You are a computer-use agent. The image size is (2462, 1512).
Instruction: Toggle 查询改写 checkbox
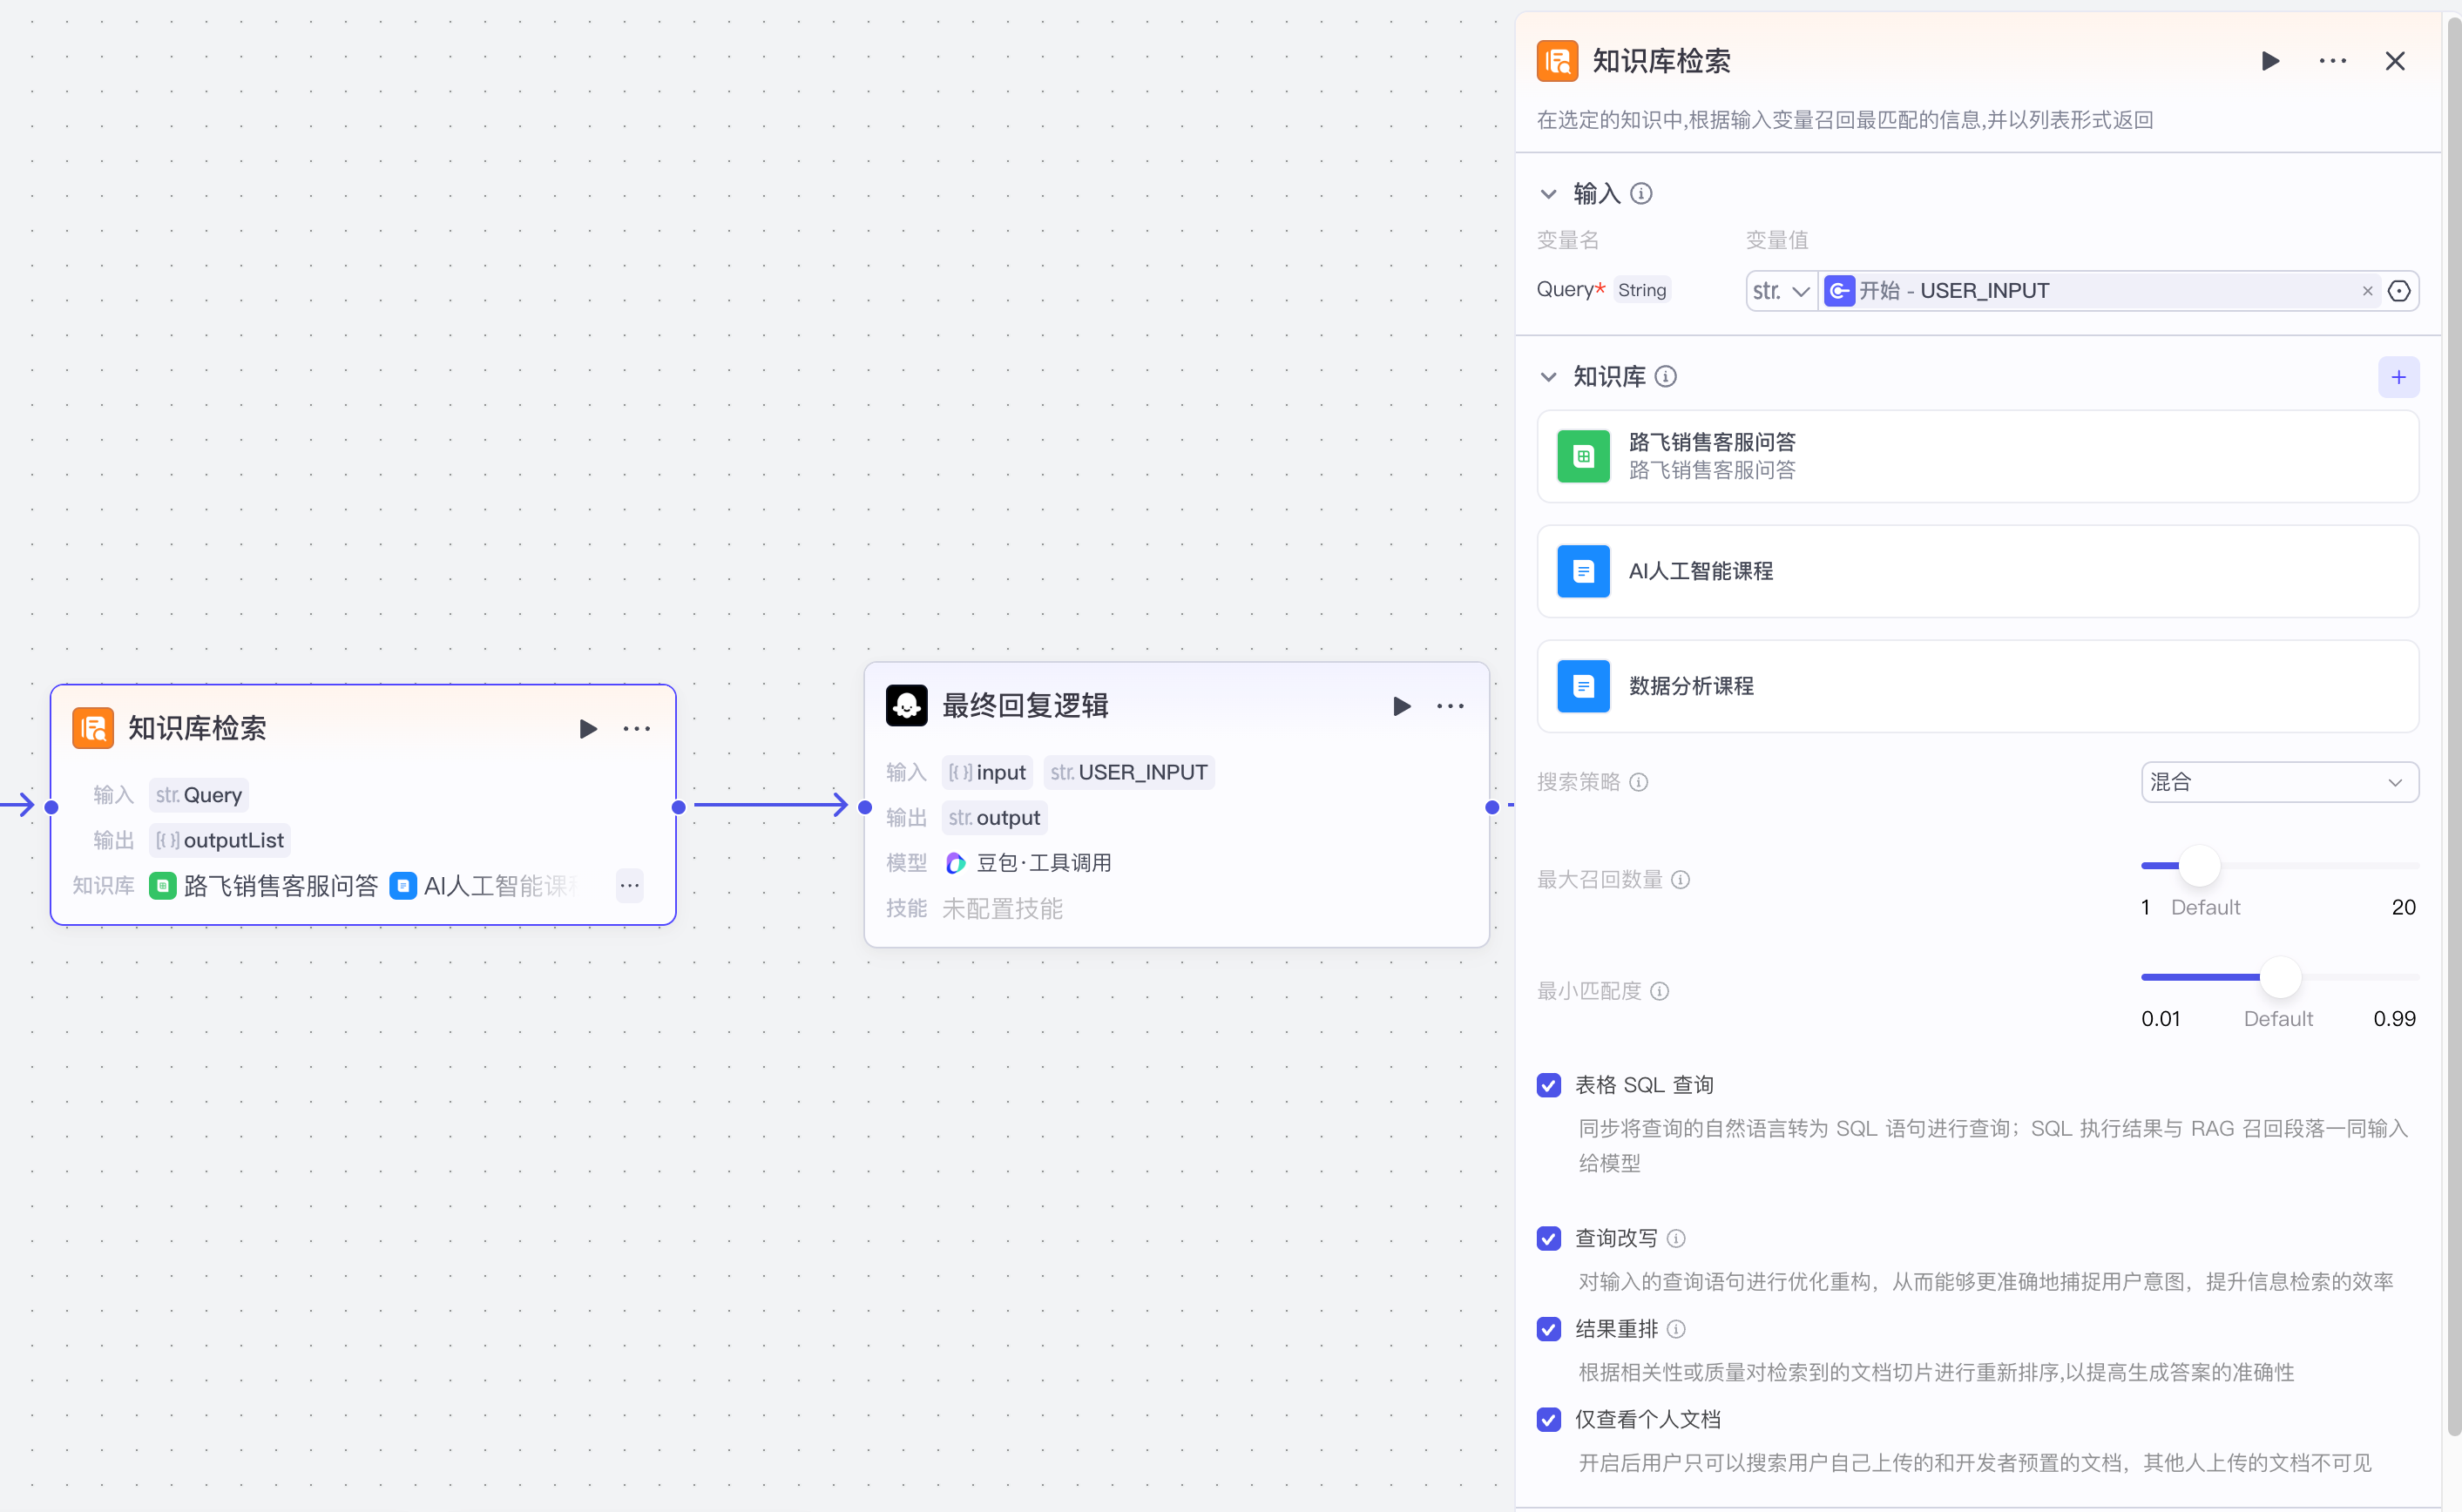click(x=1548, y=1238)
